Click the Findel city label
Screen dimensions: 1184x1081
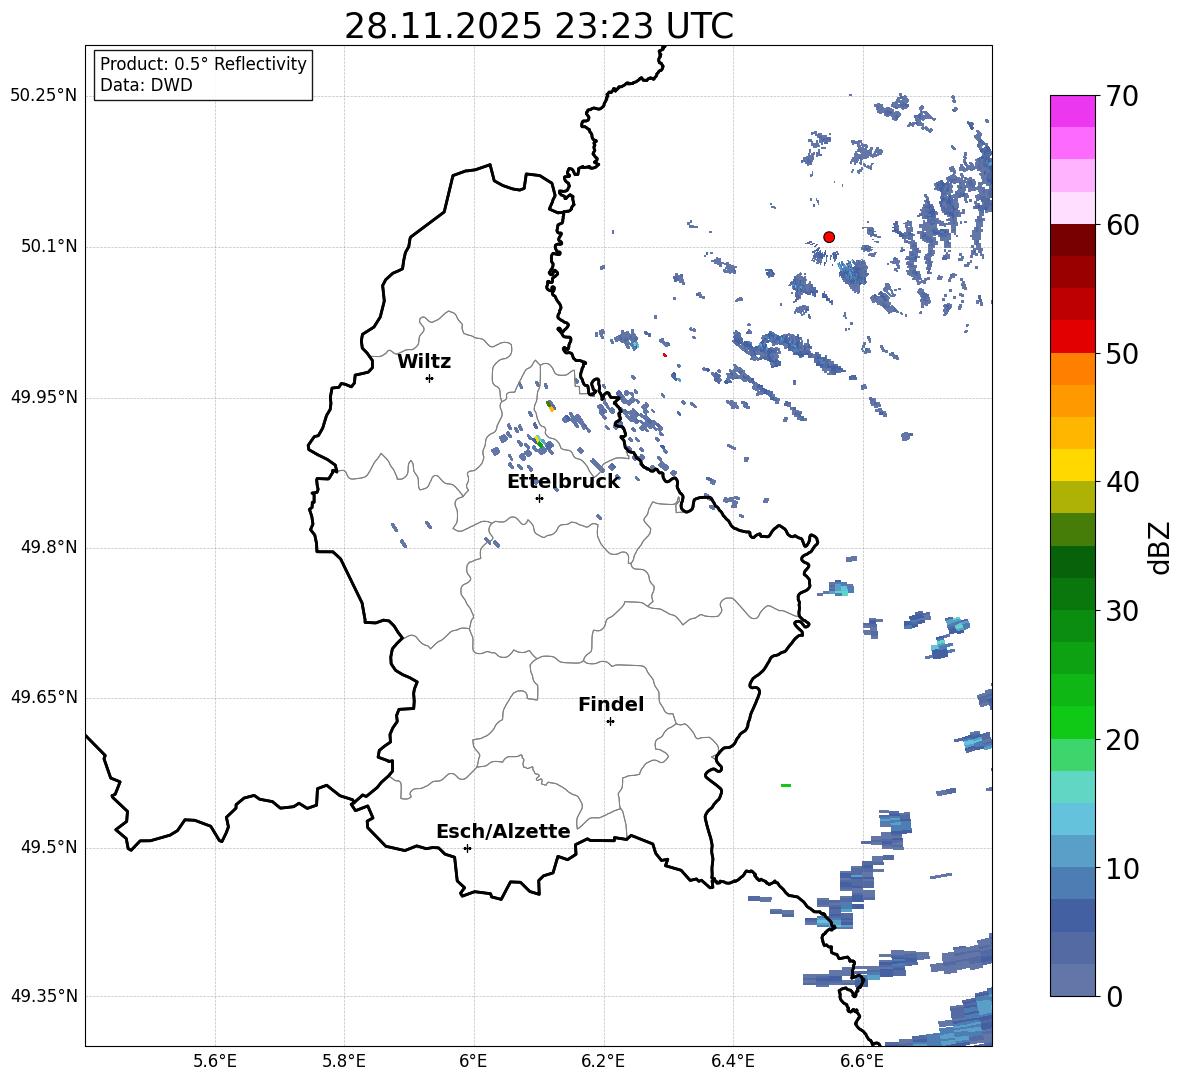point(611,704)
